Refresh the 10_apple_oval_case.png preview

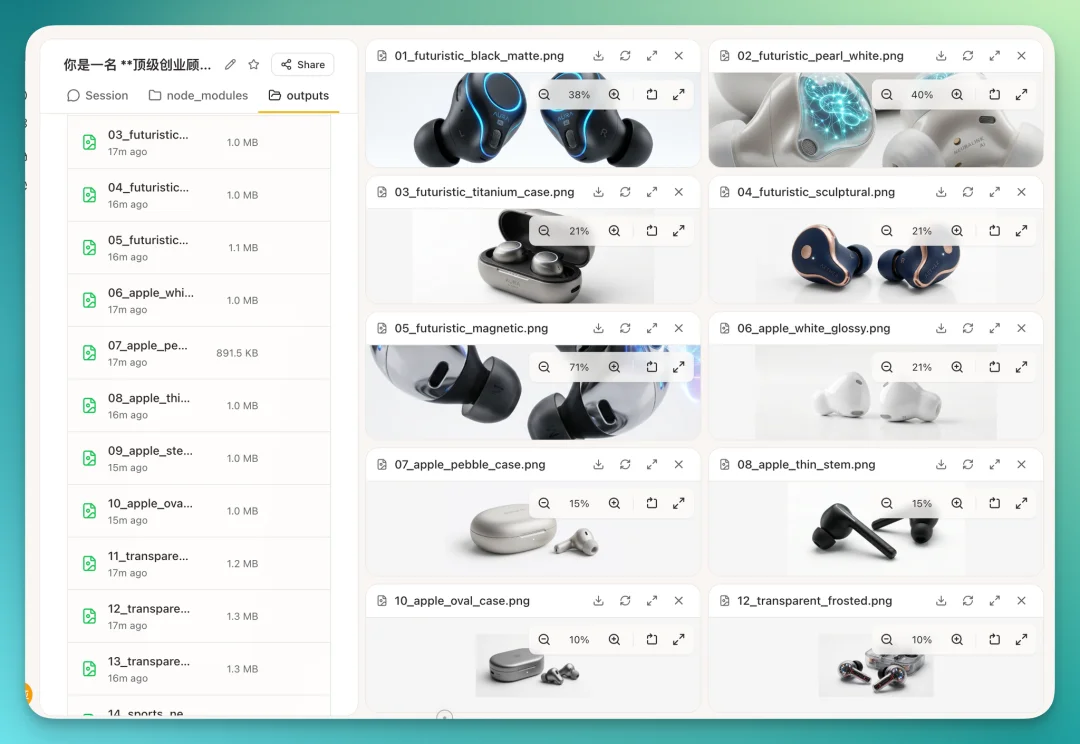626,601
